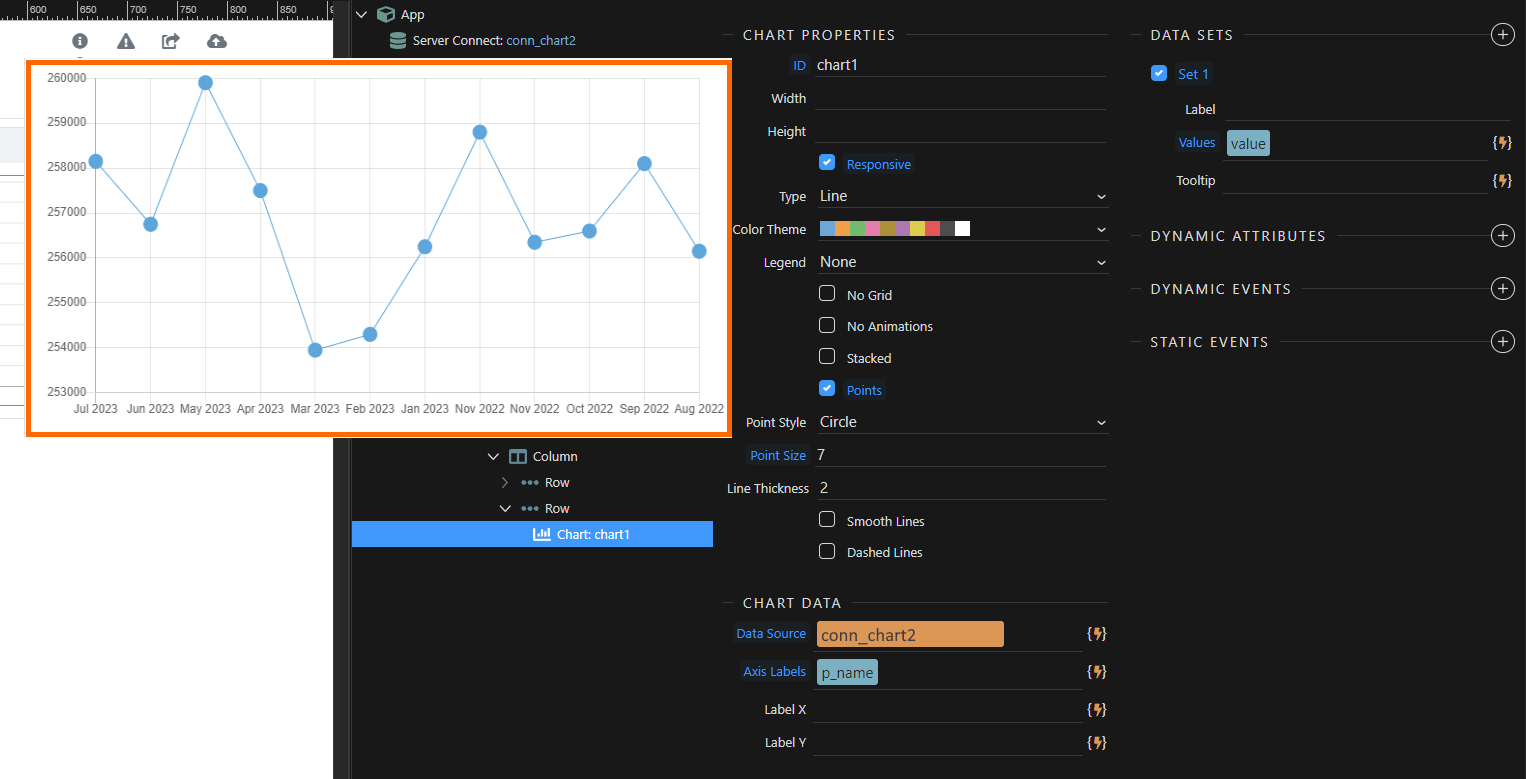
Task: Collapse the Row containing chart1
Action: tap(506, 508)
